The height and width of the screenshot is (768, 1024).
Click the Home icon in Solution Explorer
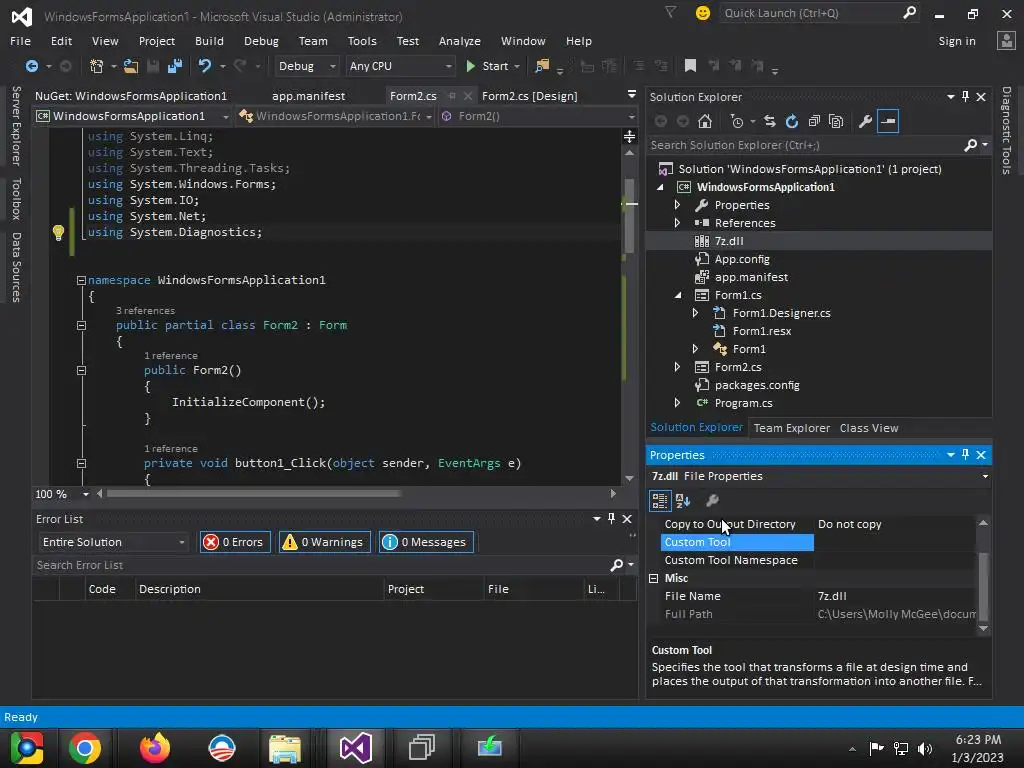(x=705, y=121)
